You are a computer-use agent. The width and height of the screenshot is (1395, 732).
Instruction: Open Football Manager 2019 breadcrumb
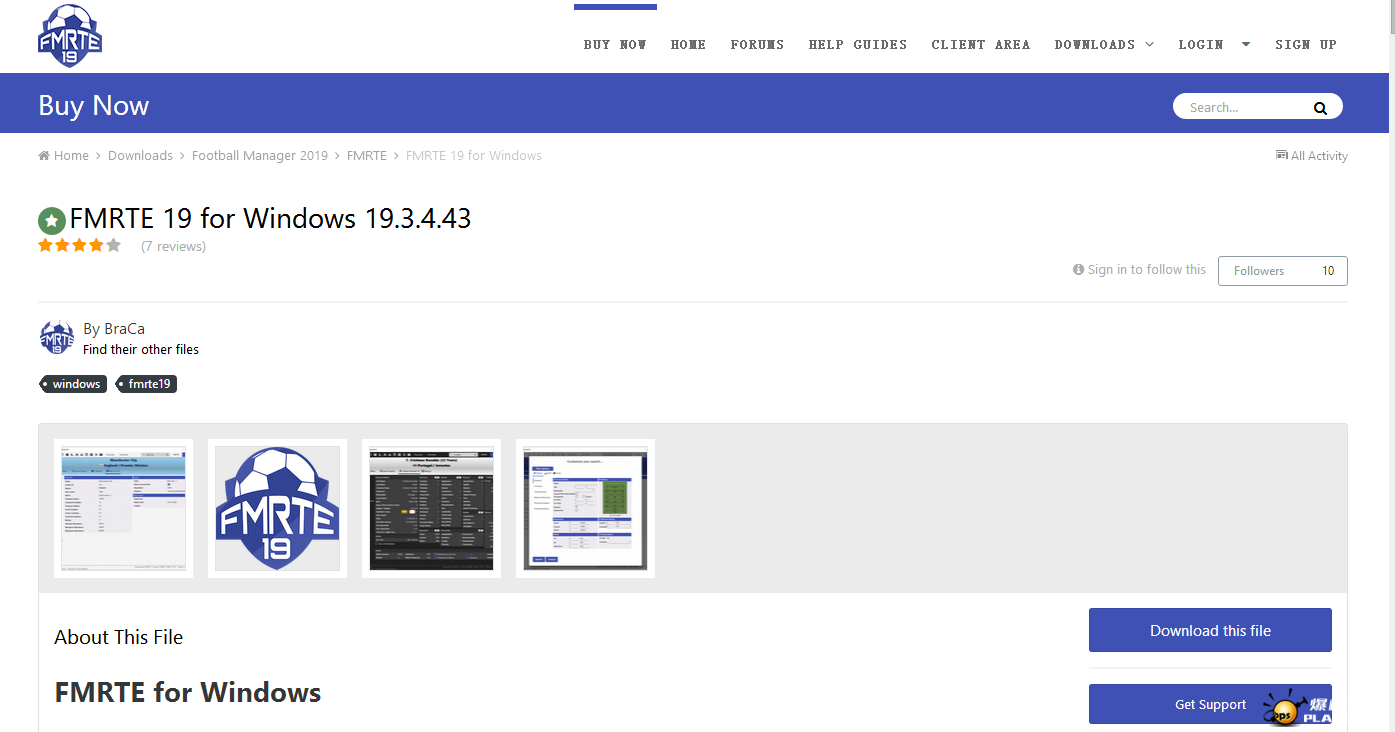(x=260, y=155)
